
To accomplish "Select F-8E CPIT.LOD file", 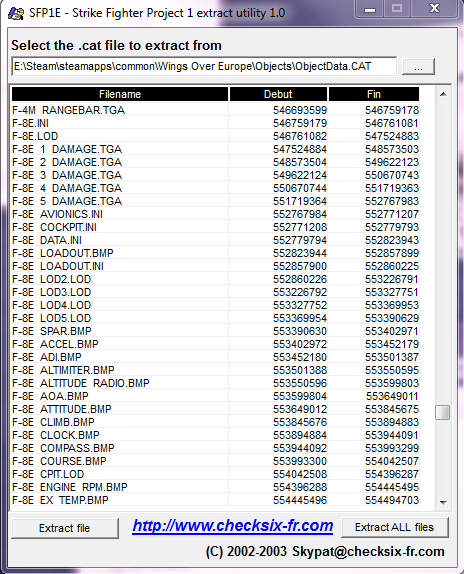I will tap(215, 474).
